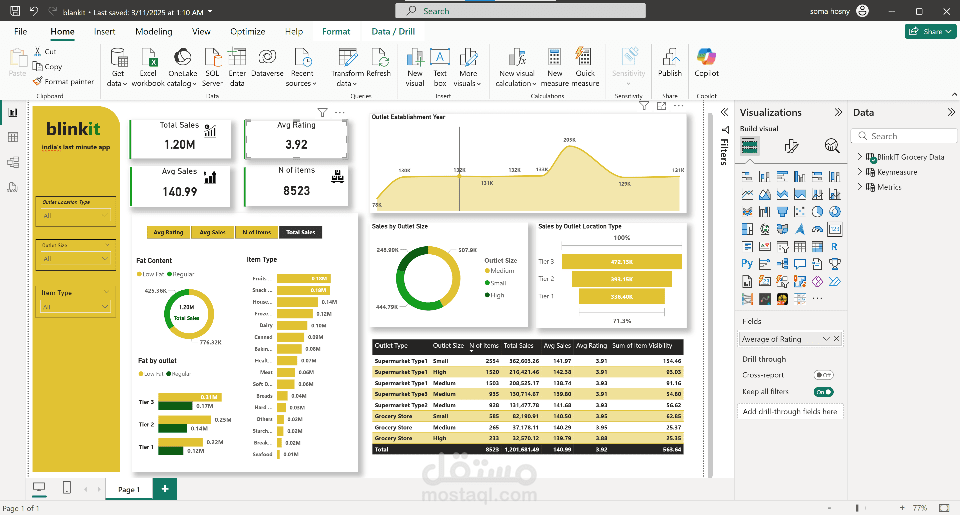Click the N of Items bookmark button
The height and width of the screenshot is (515, 960).
click(x=256, y=232)
